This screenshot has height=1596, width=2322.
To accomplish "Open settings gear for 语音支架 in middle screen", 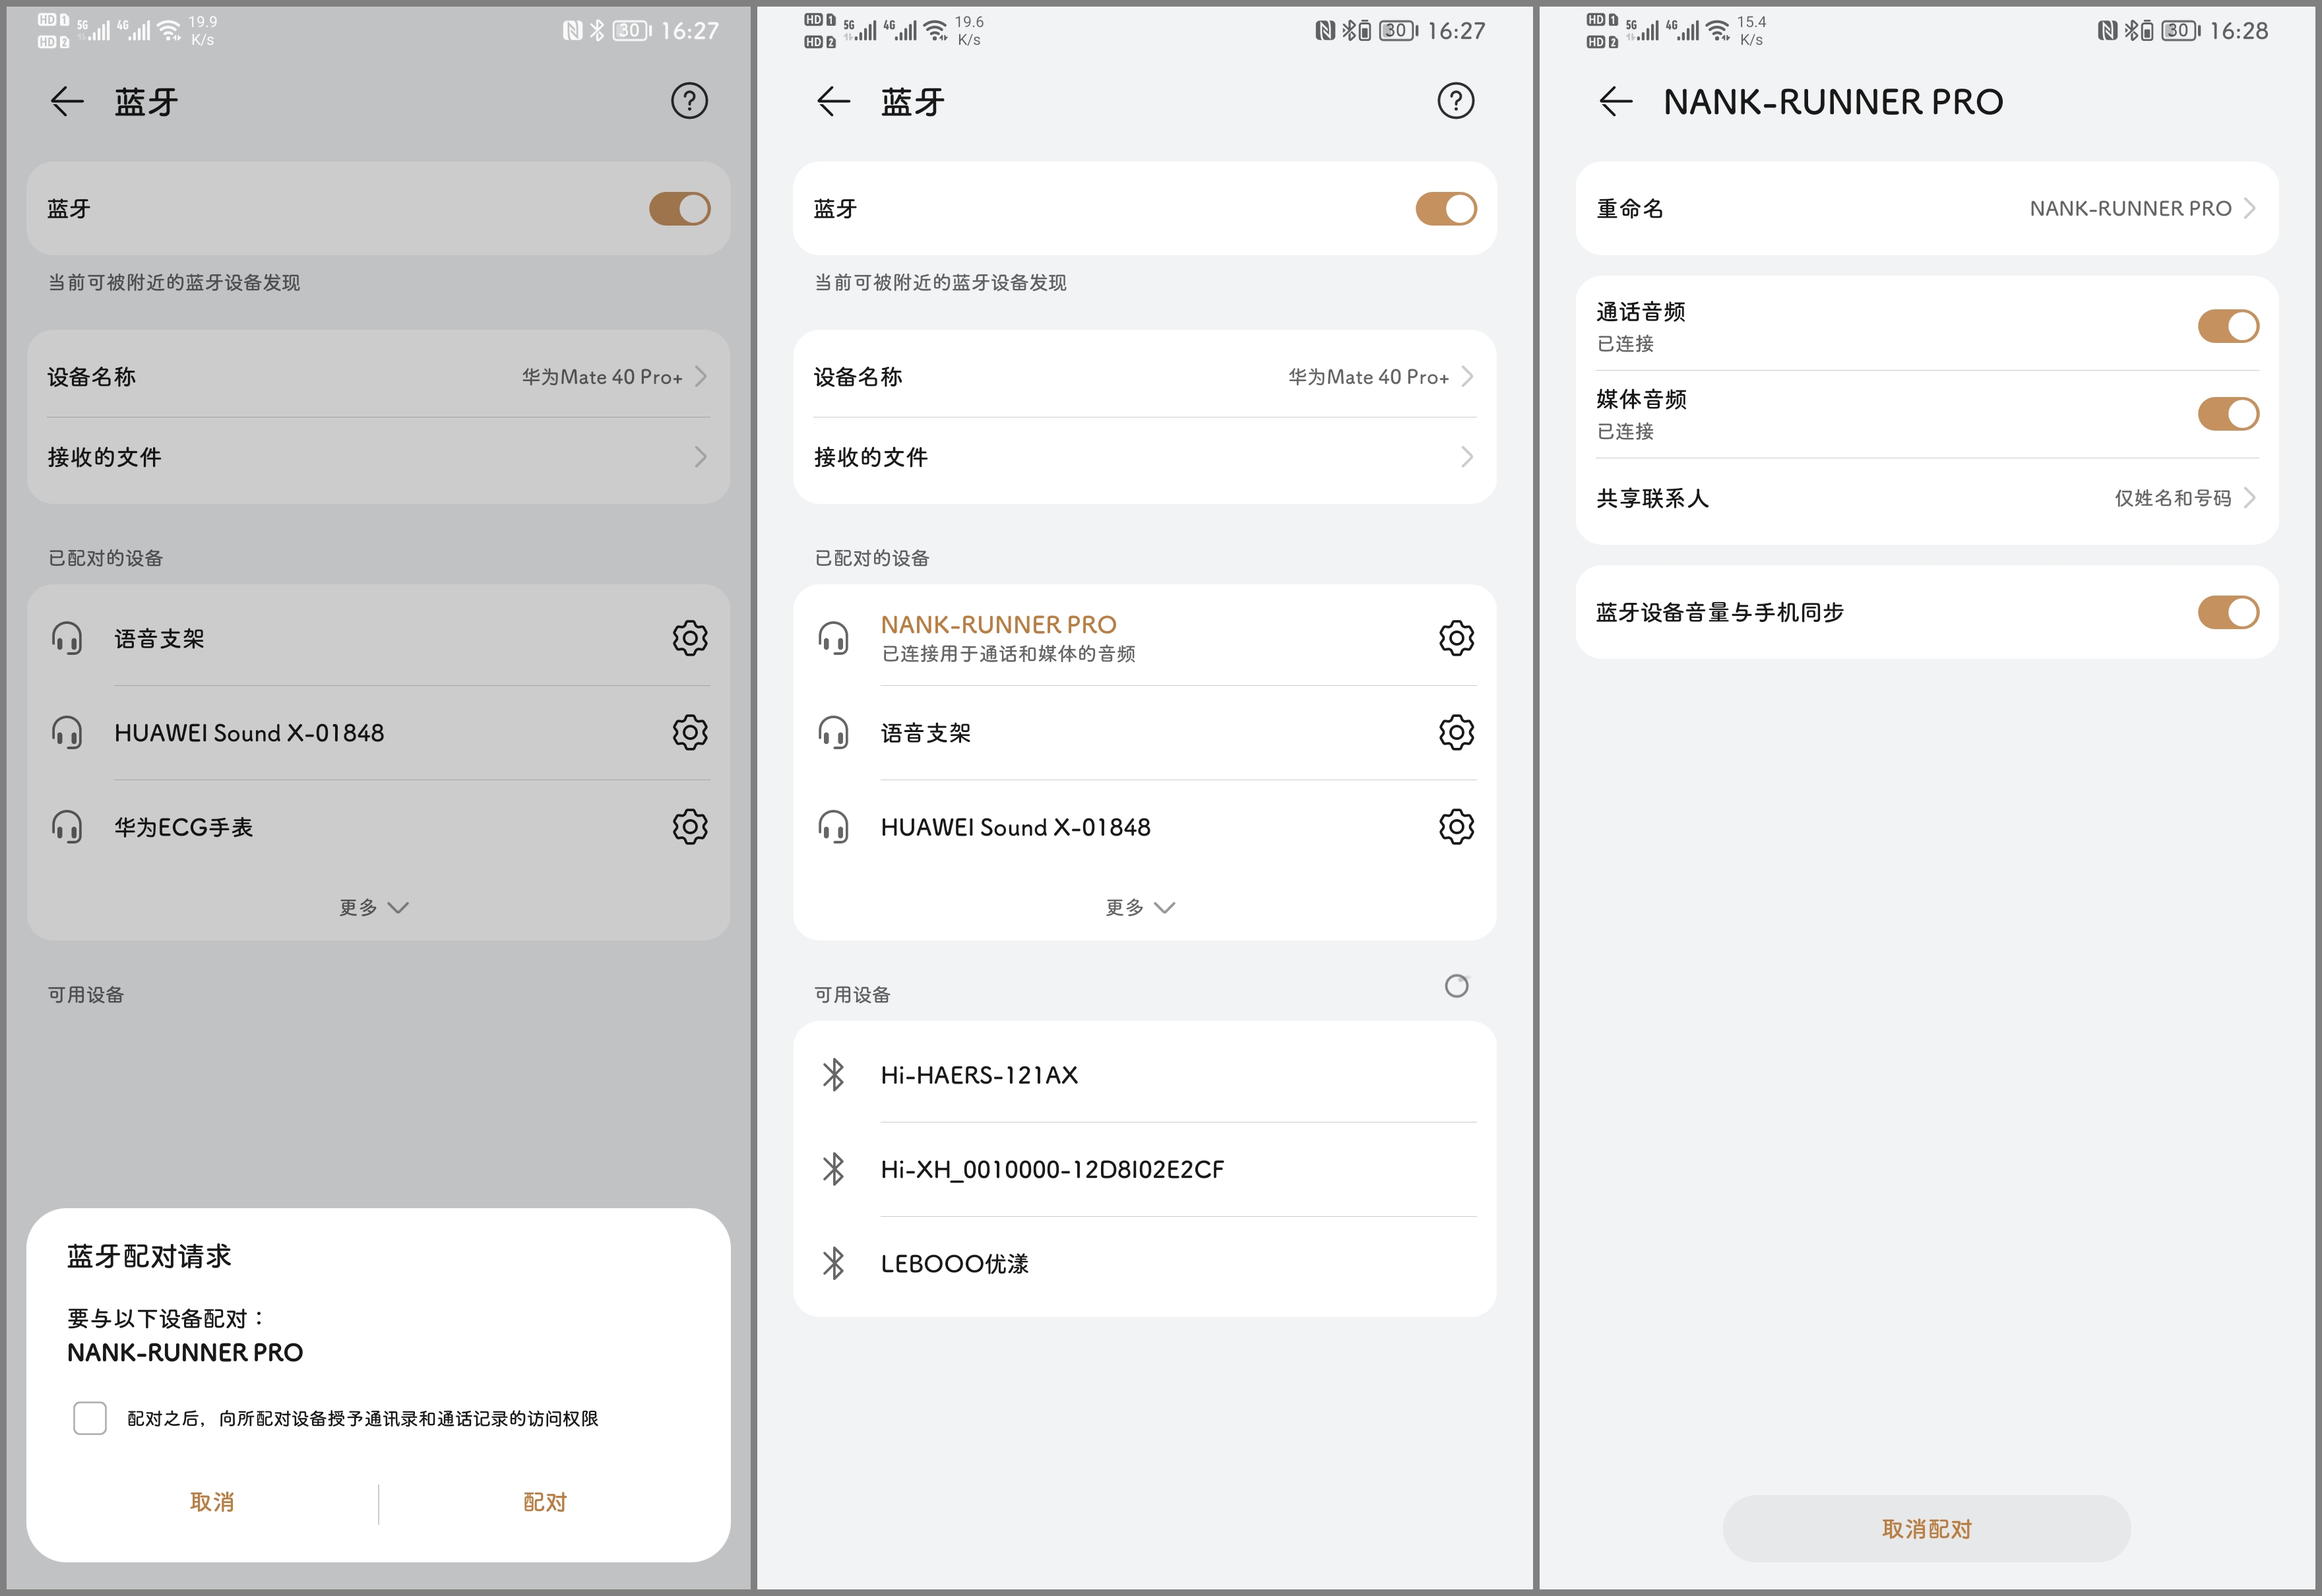I will tap(1456, 733).
